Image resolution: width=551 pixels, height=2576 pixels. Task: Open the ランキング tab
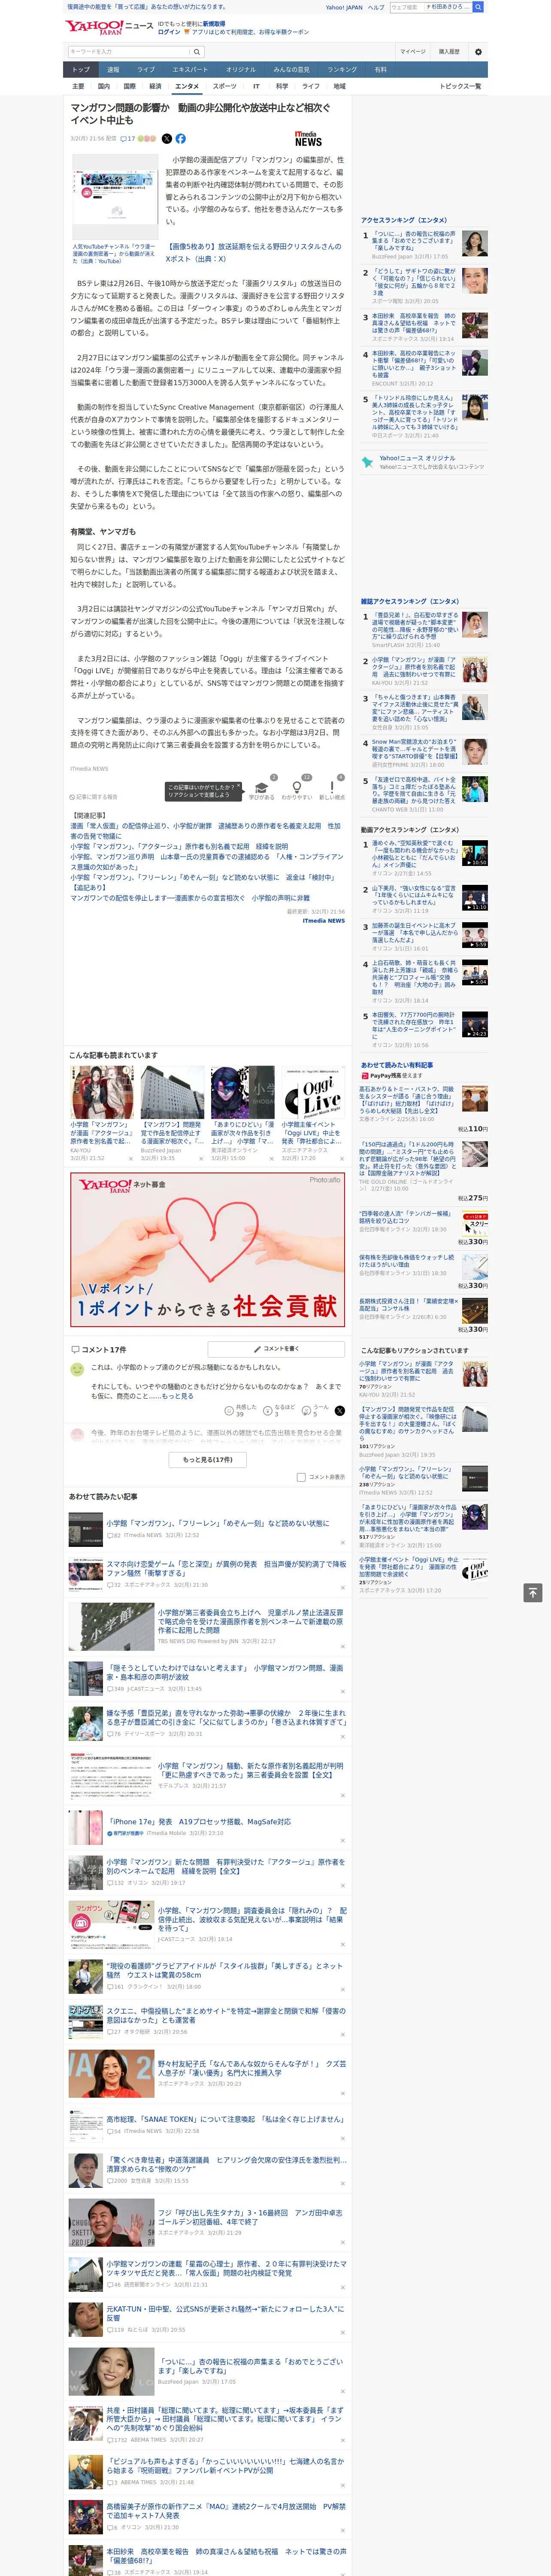(x=342, y=69)
